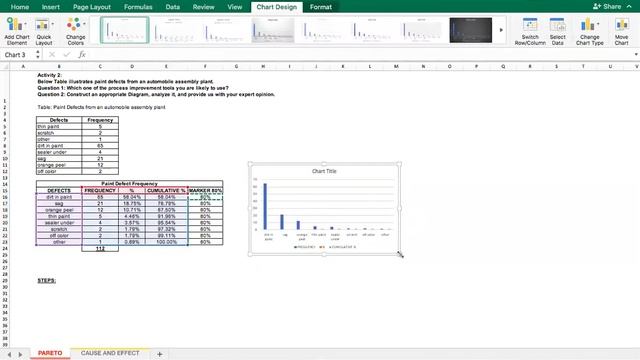Click the total cell showing 112
The height and width of the screenshot is (360, 640).
[100, 248]
